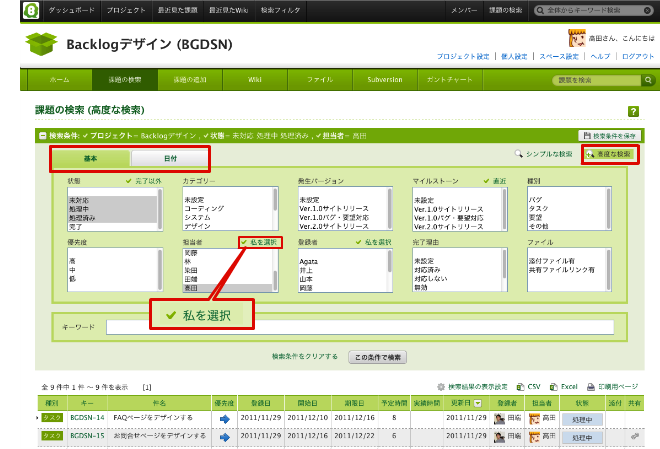This screenshot has height=449, width=660.
Task: Open the プロジェクト menu in the top bar
Action: [x=126, y=10]
